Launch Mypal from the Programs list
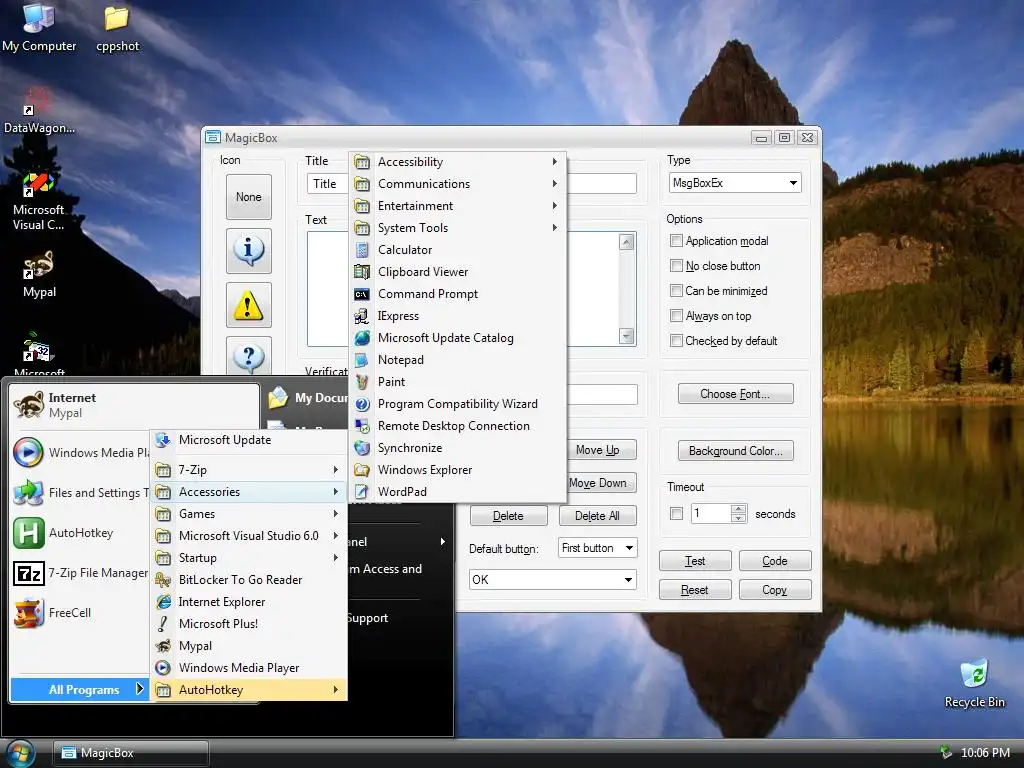Viewport: 1024px width, 768px height. click(x=248, y=646)
